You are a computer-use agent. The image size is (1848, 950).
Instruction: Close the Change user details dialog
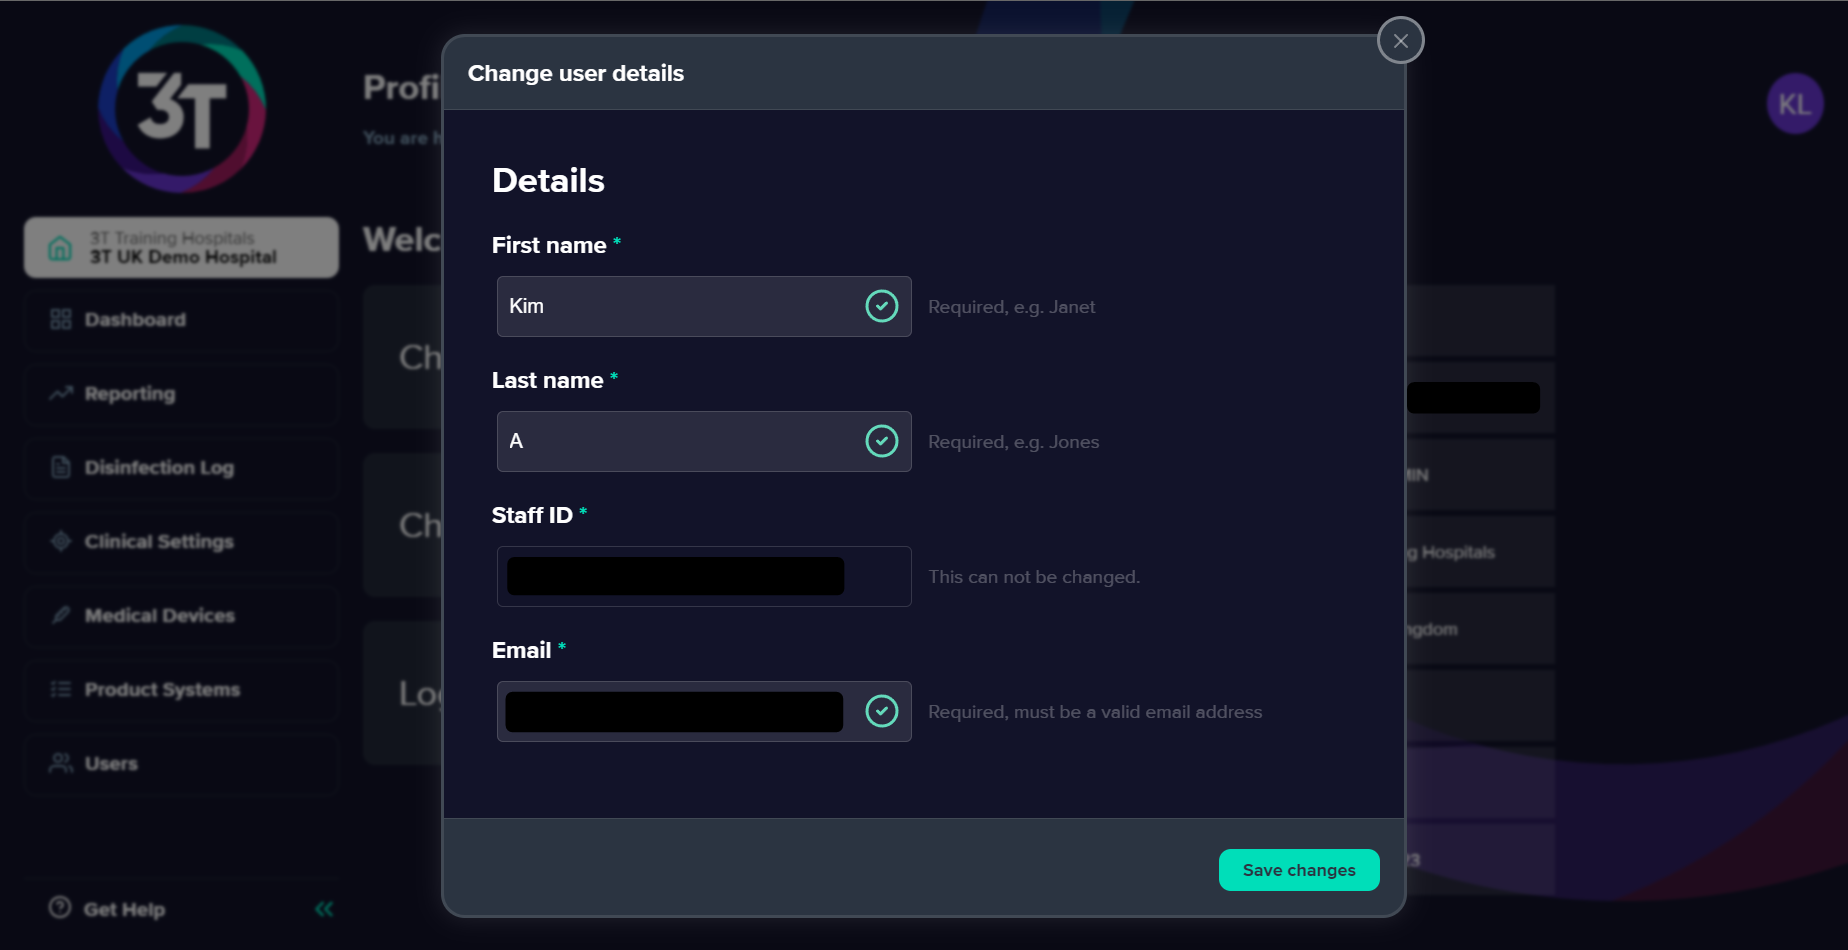click(1400, 41)
